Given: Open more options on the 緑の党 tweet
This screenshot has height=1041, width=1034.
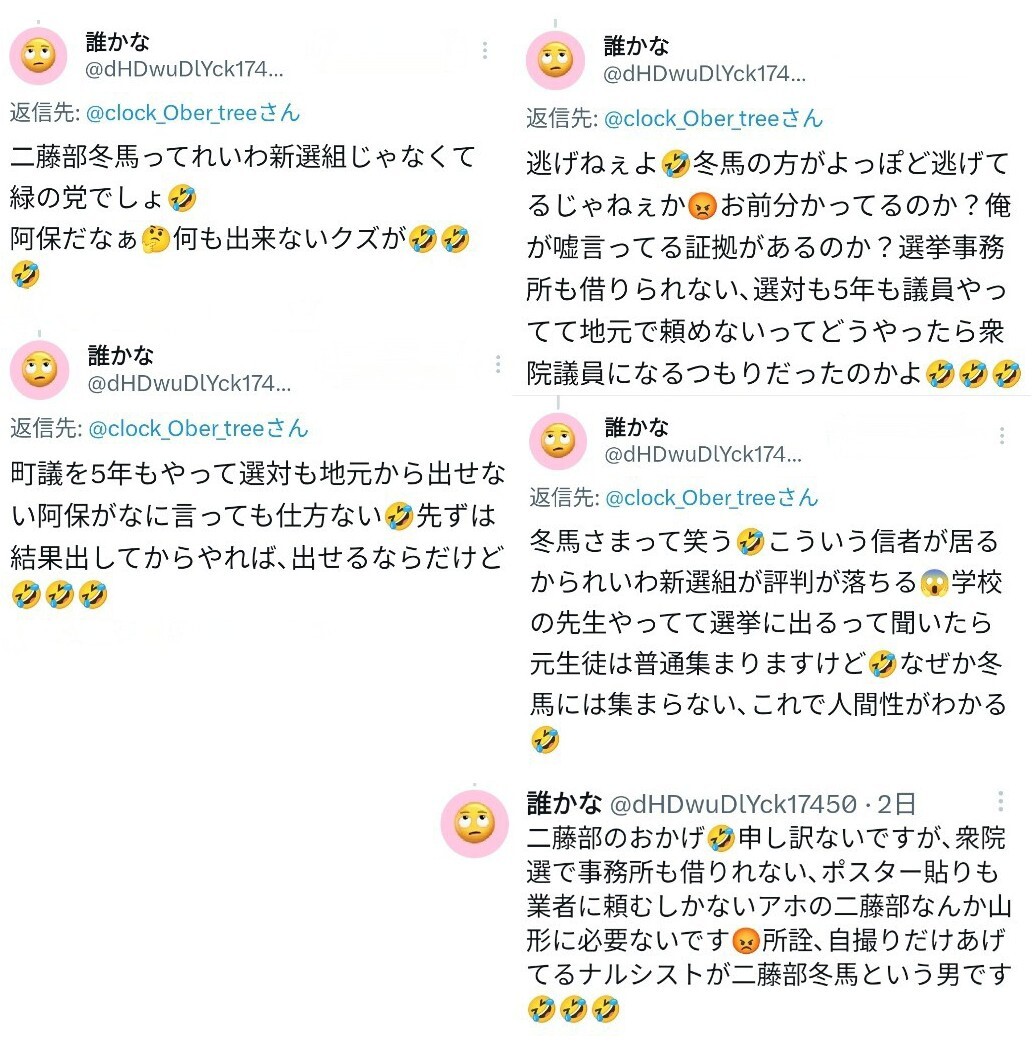Looking at the screenshot, I should pyautogui.click(x=485, y=50).
